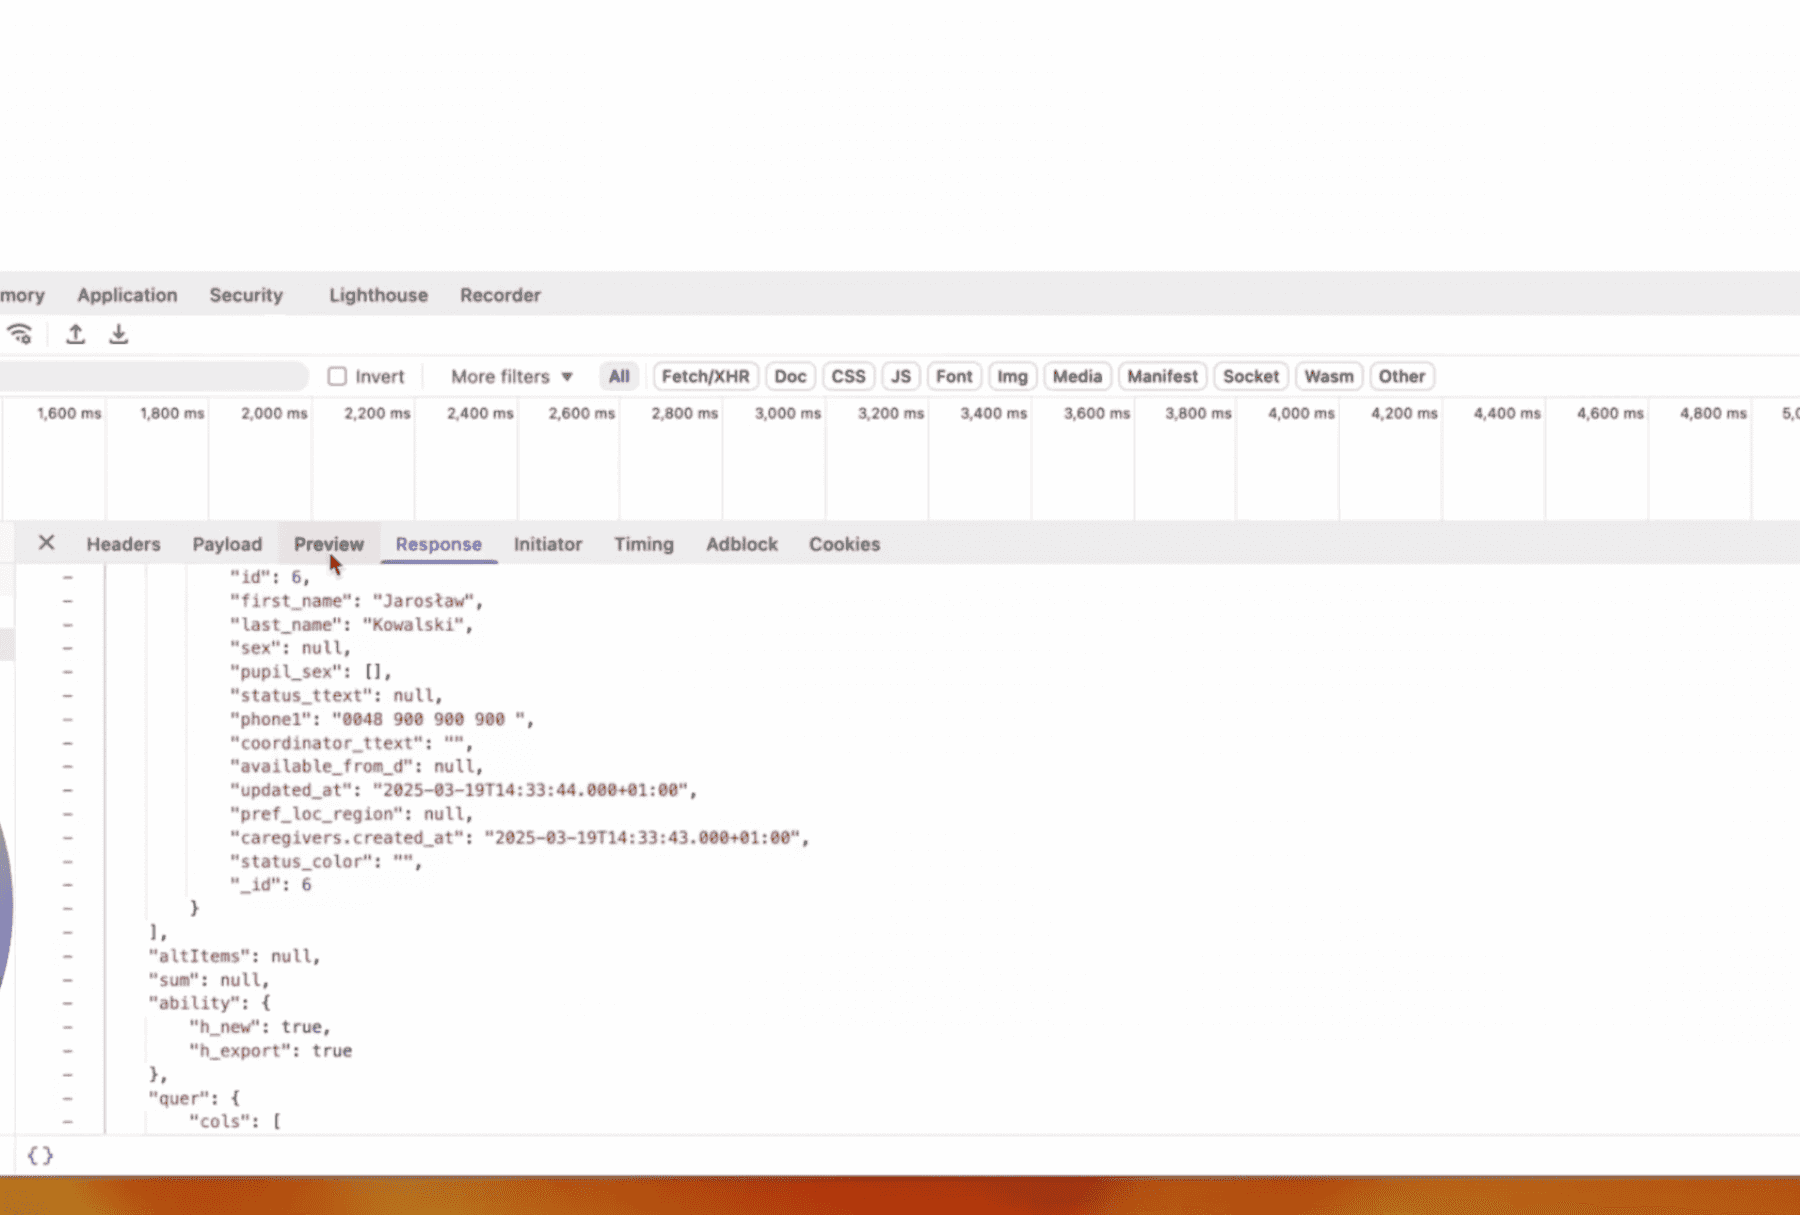Switch to the Recorder tab

click(500, 295)
